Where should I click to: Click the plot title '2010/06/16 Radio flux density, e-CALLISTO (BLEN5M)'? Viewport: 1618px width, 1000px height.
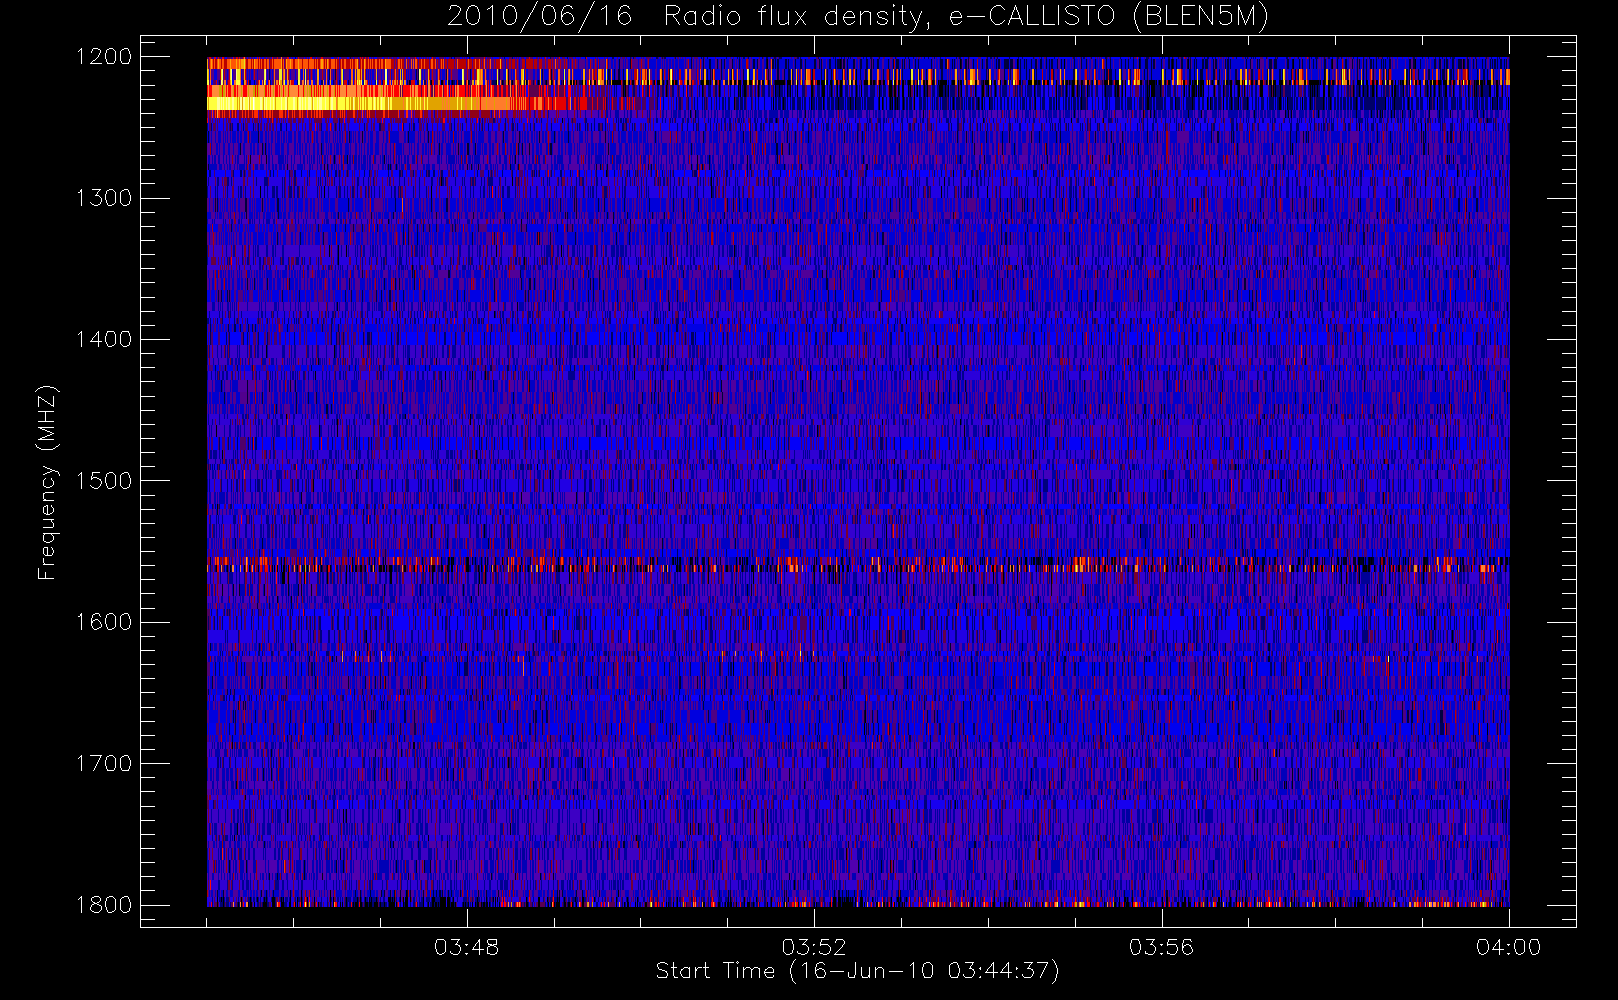(x=857, y=17)
